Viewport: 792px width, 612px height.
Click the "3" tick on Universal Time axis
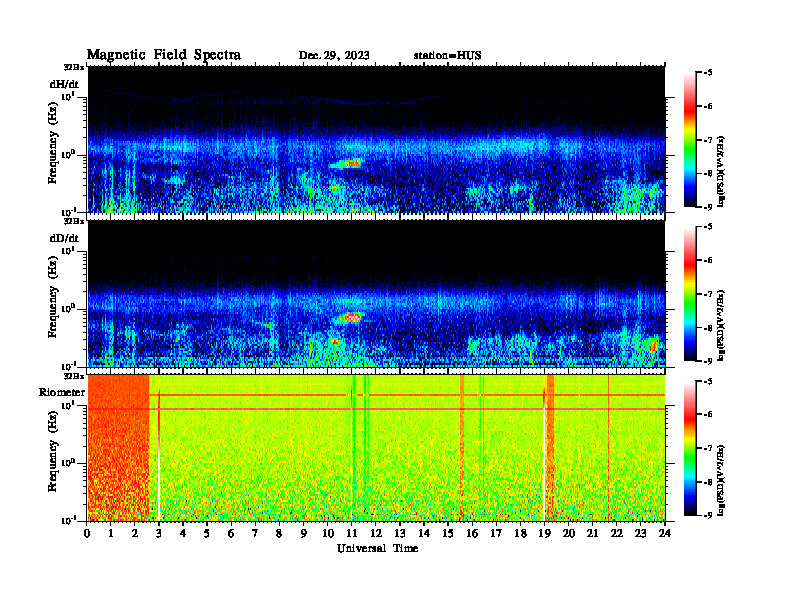coord(159,534)
